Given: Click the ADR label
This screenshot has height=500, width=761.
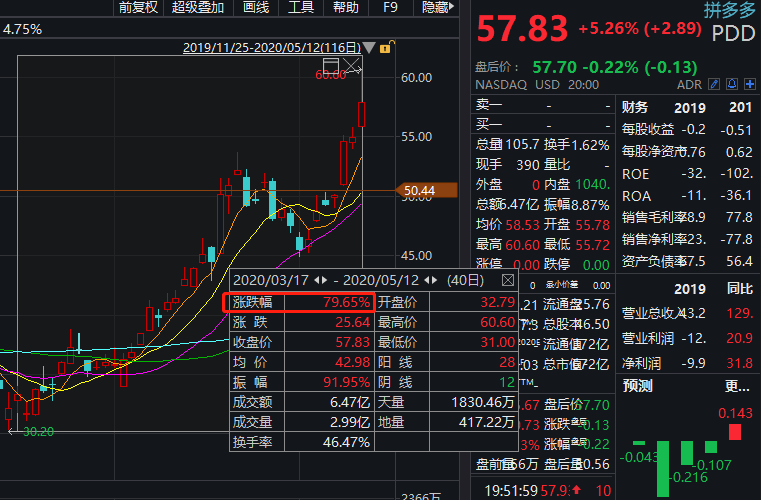Looking at the screenshot, I should [689, 85].
